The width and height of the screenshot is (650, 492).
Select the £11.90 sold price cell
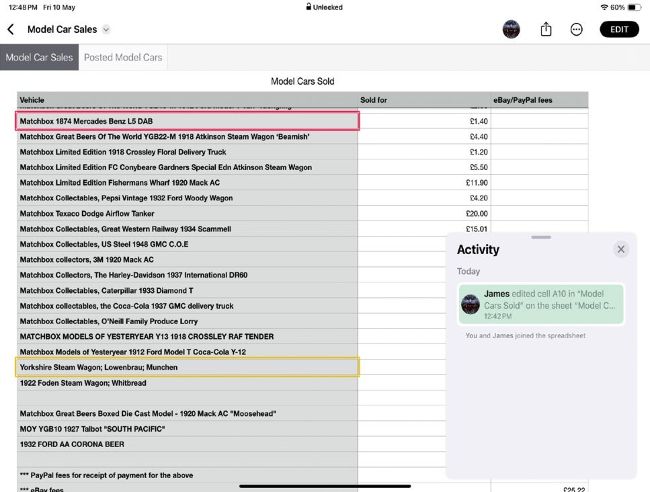[x=424, y=182]
